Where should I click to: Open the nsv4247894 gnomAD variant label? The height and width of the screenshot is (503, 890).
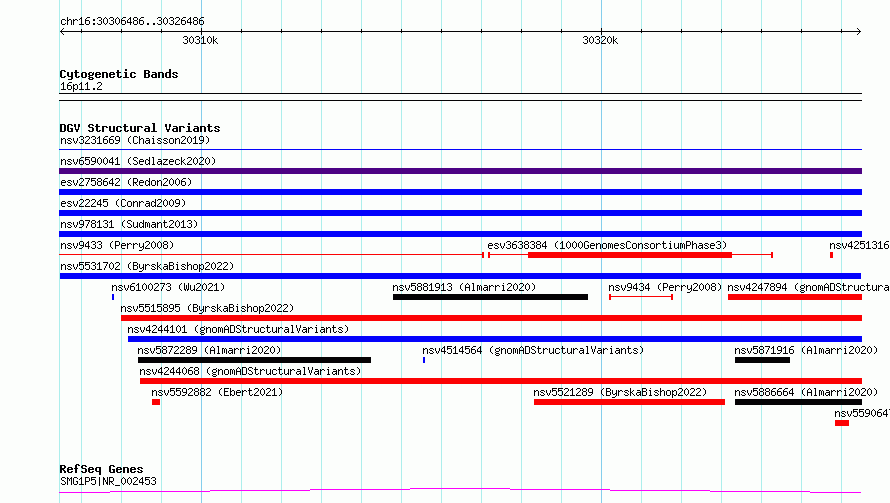(x=808, y=287)
